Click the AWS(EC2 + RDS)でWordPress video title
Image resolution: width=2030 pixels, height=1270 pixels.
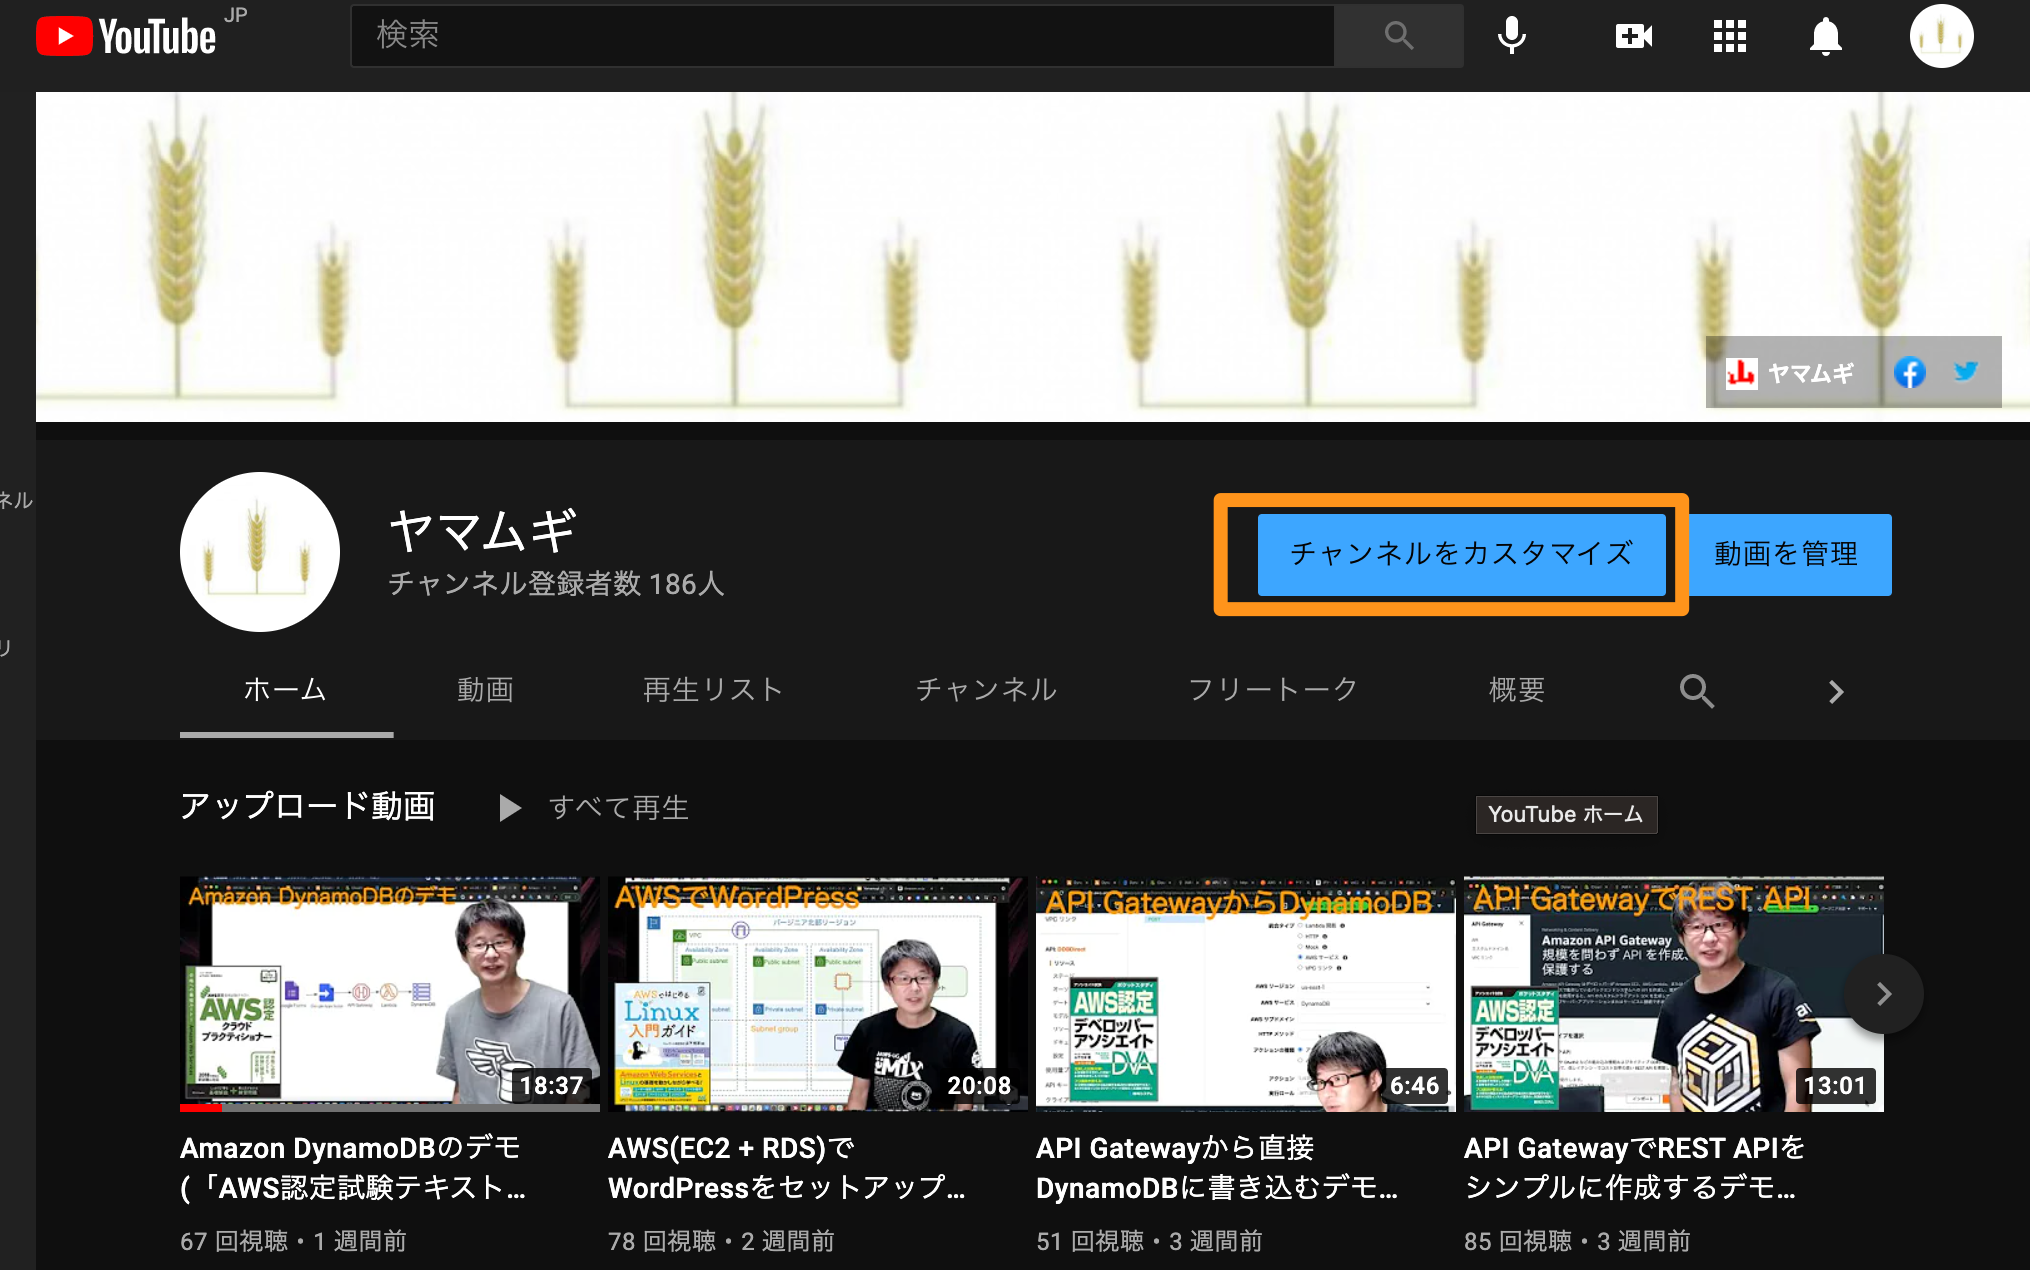click(x=787, y=1168)
